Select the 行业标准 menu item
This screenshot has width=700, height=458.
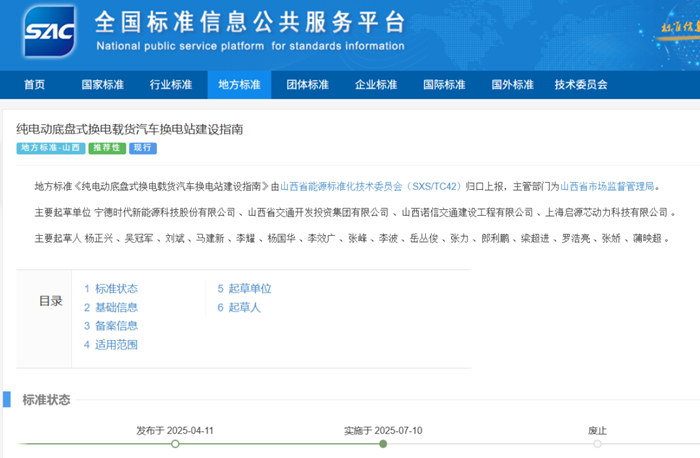pyautogui.click(x=170, y=85)
